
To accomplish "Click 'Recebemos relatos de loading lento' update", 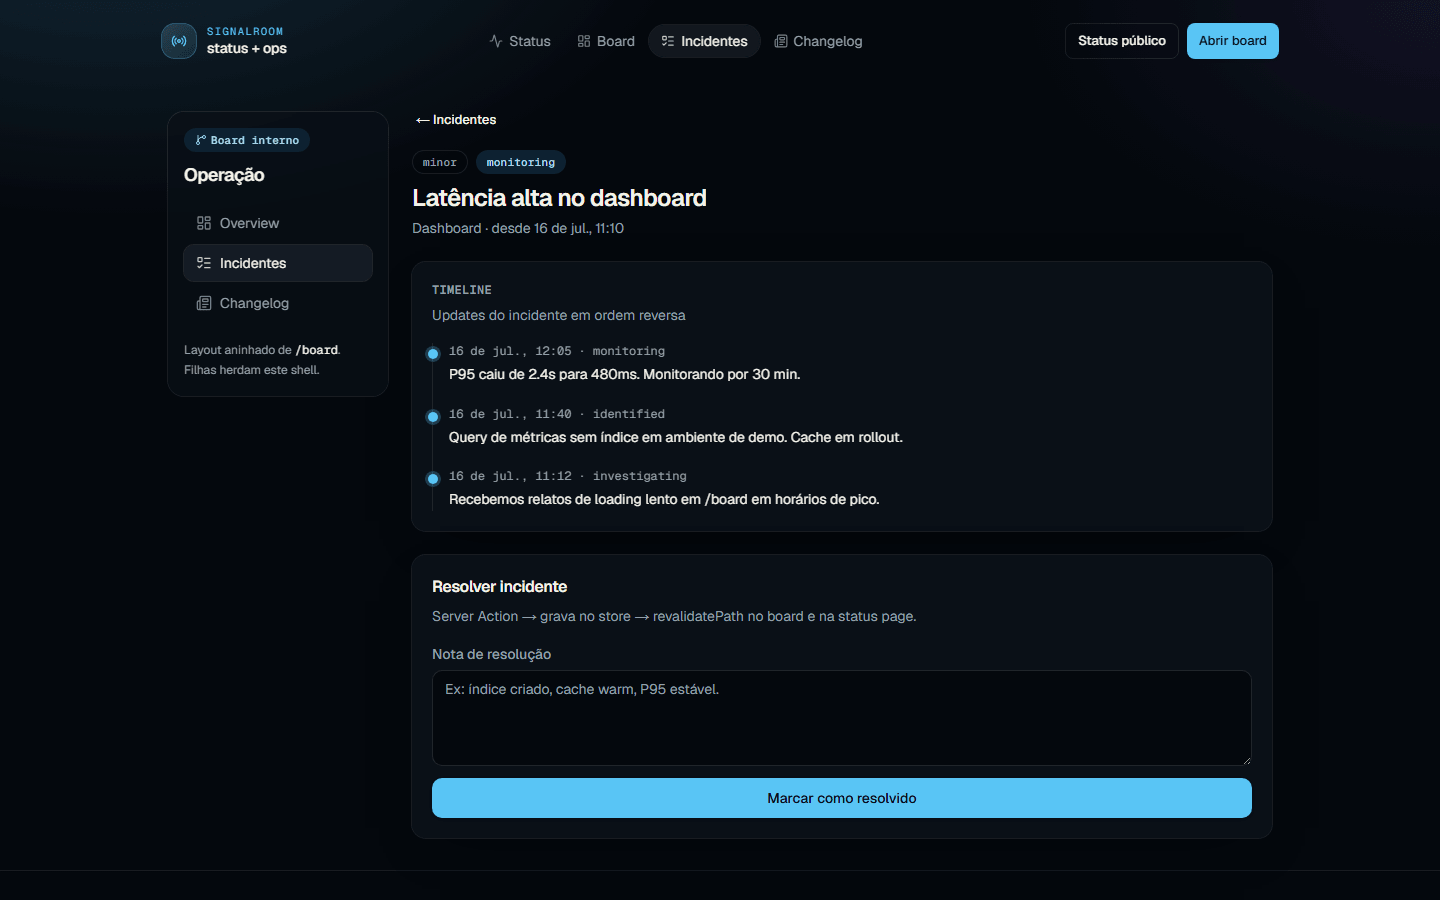I will 664,499.
